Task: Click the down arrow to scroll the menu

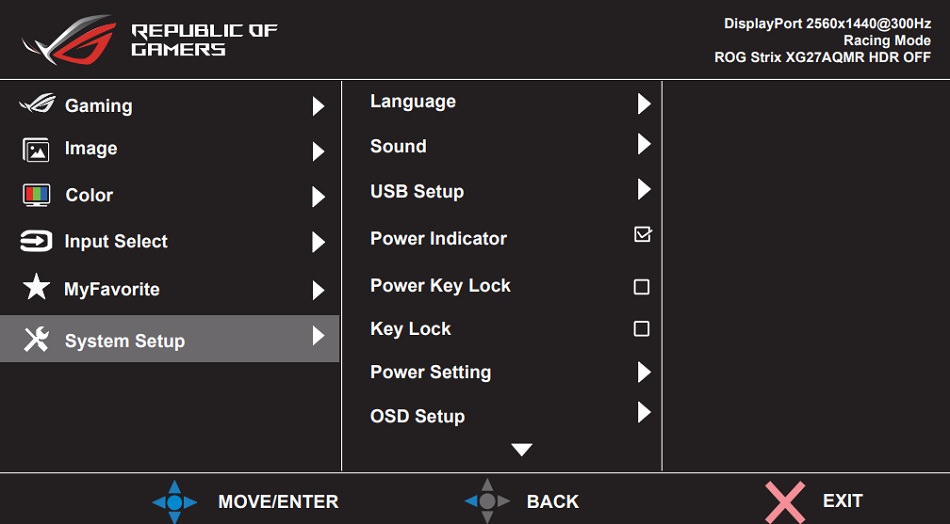Action: click(521, 450)
